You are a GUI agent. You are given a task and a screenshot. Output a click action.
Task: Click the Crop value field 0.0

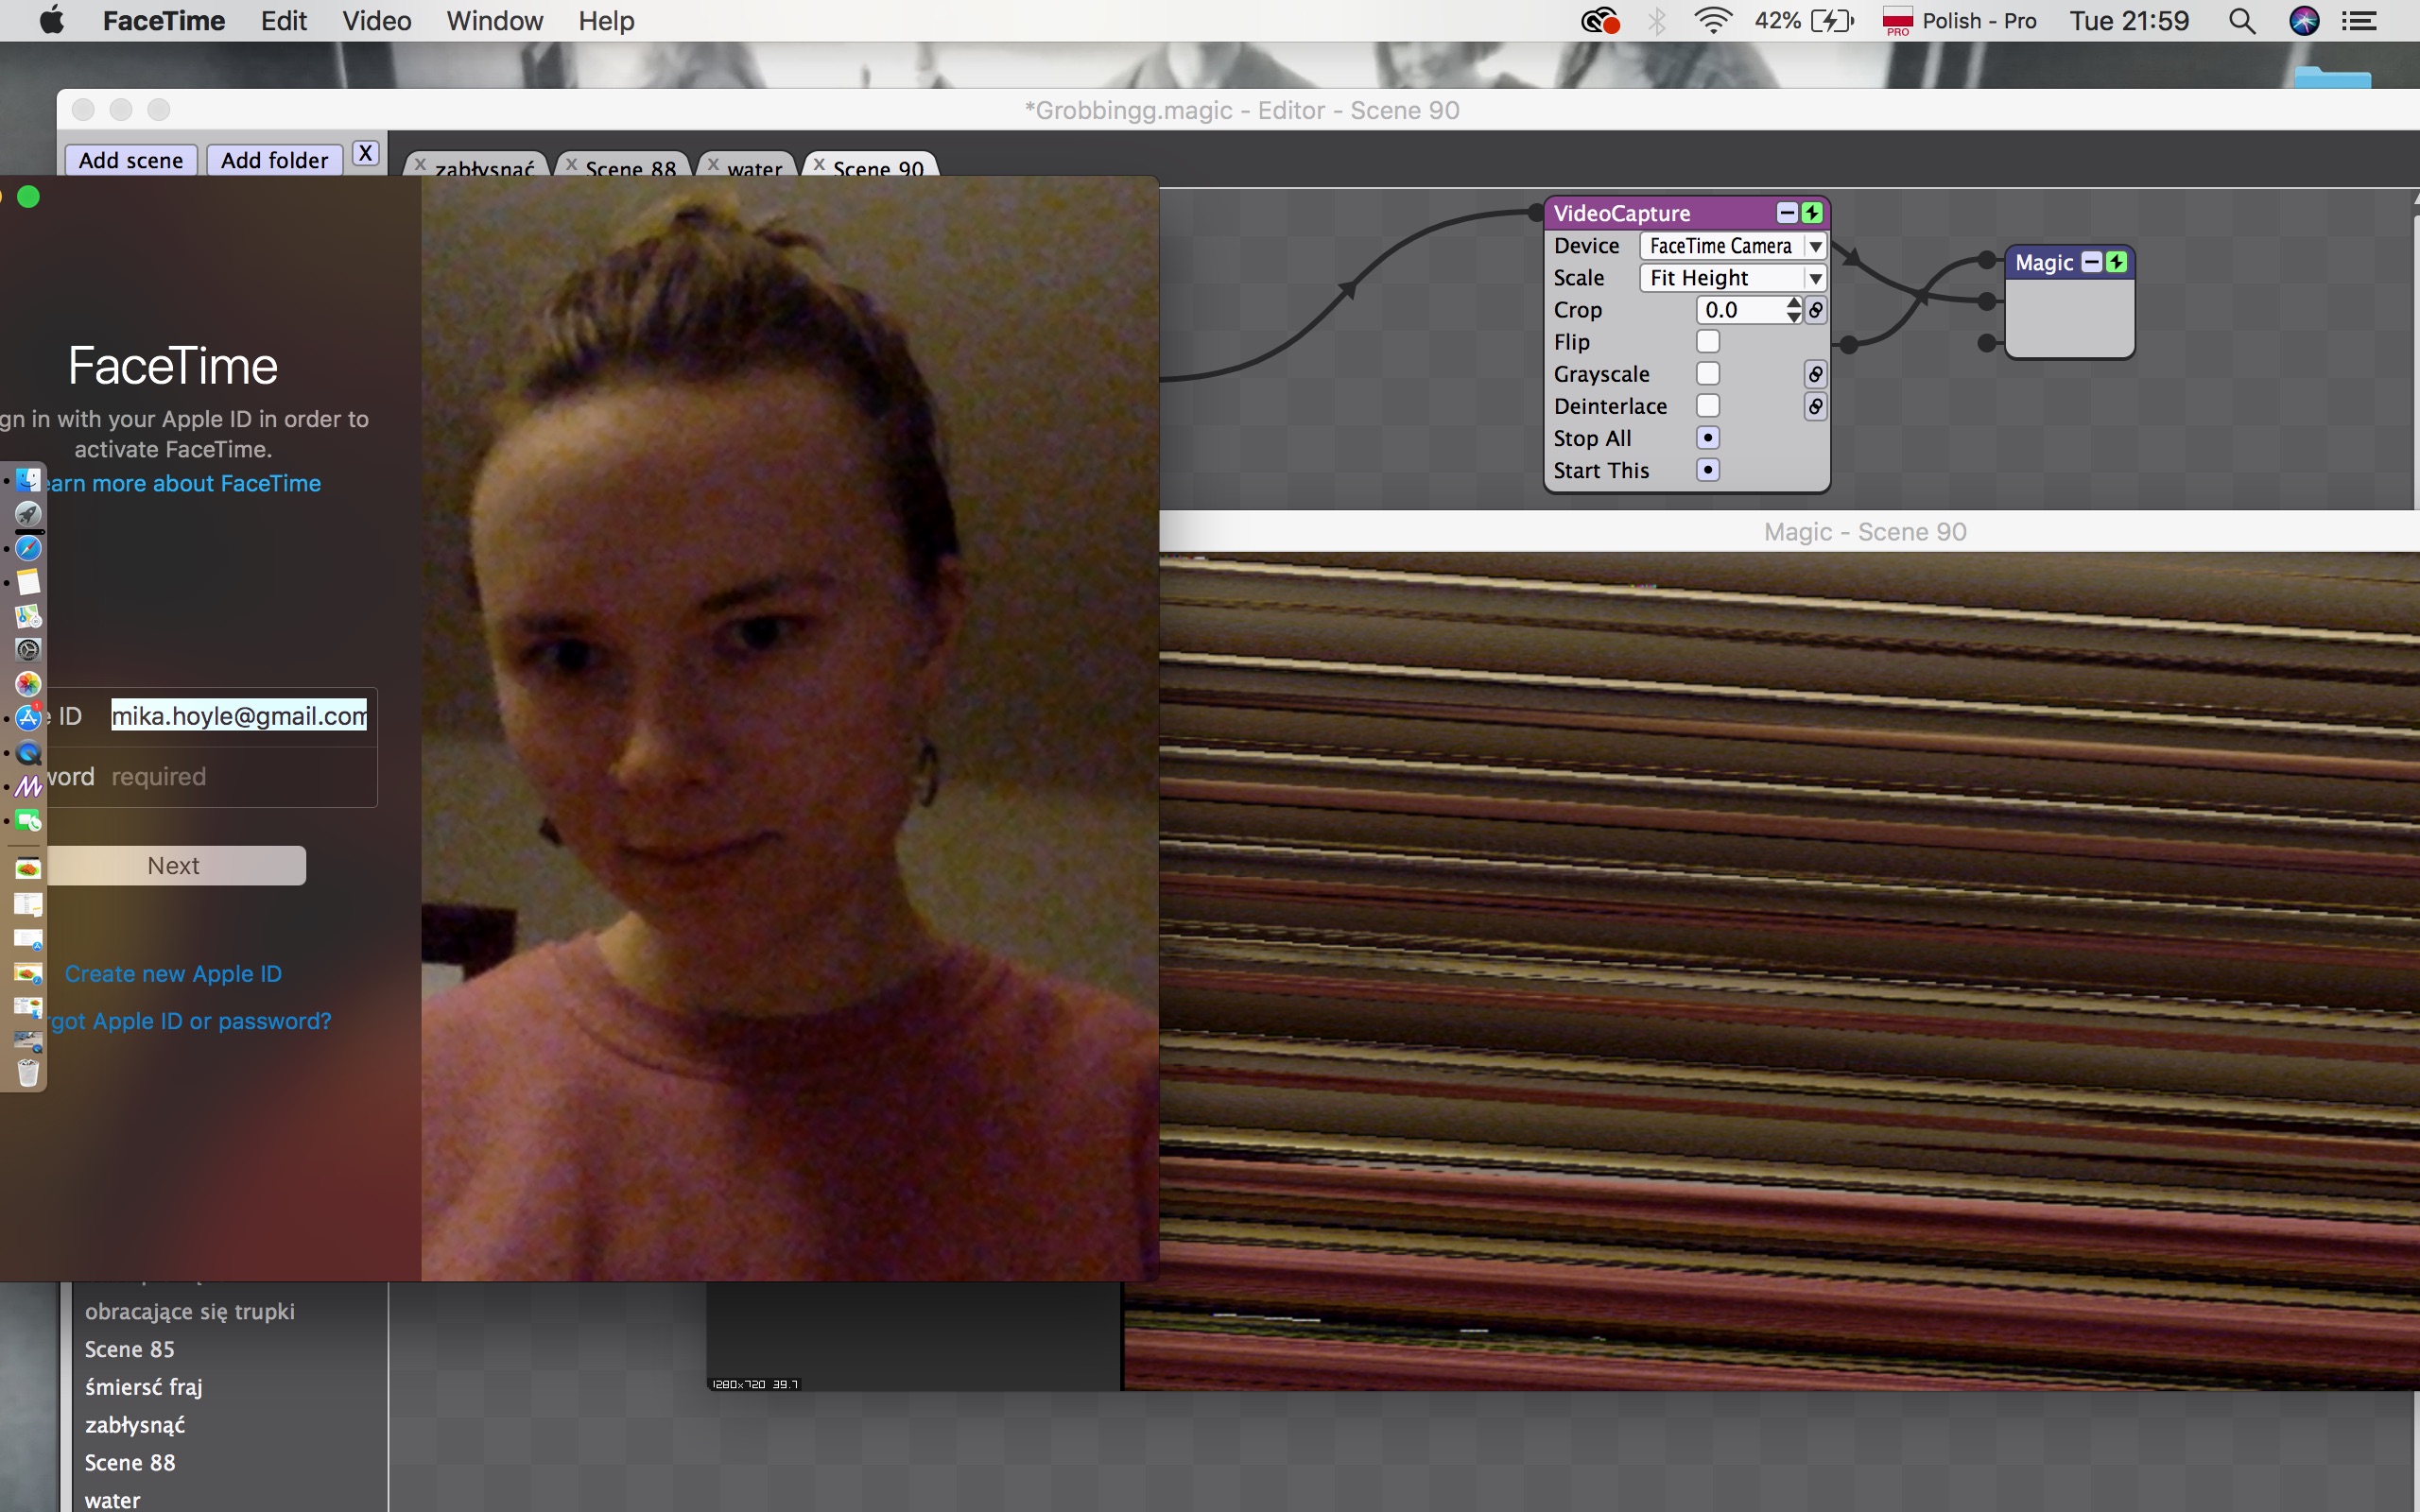tap(1741, 310)
